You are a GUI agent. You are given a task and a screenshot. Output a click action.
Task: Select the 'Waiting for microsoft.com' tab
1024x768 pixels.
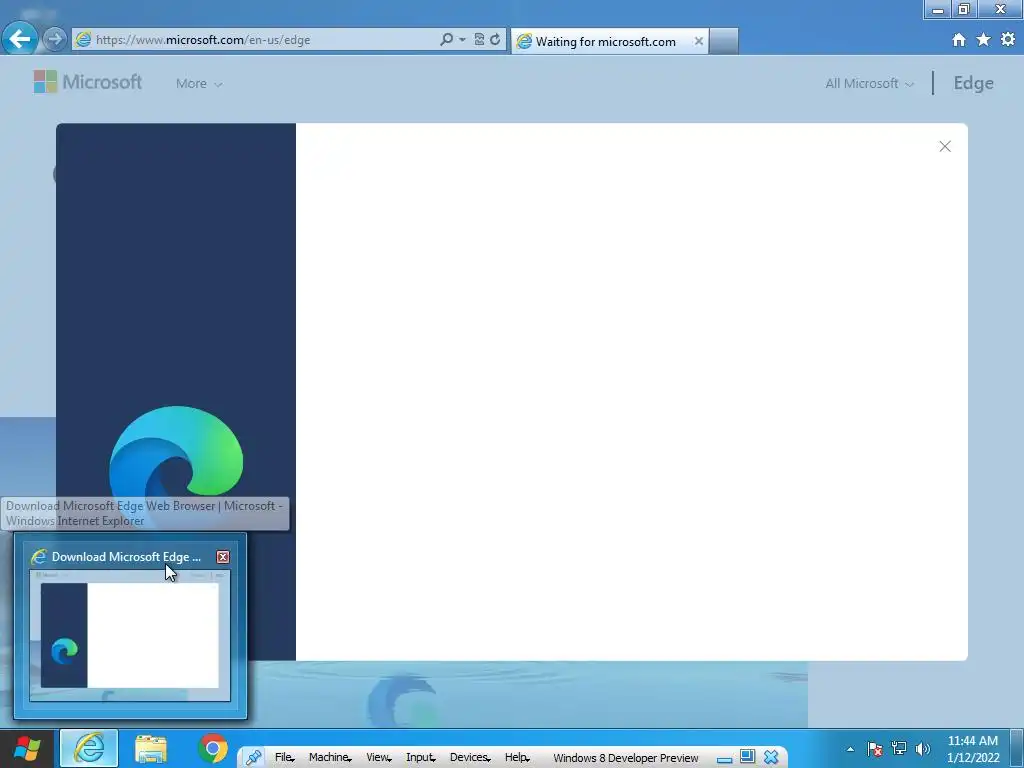point(604,41)
